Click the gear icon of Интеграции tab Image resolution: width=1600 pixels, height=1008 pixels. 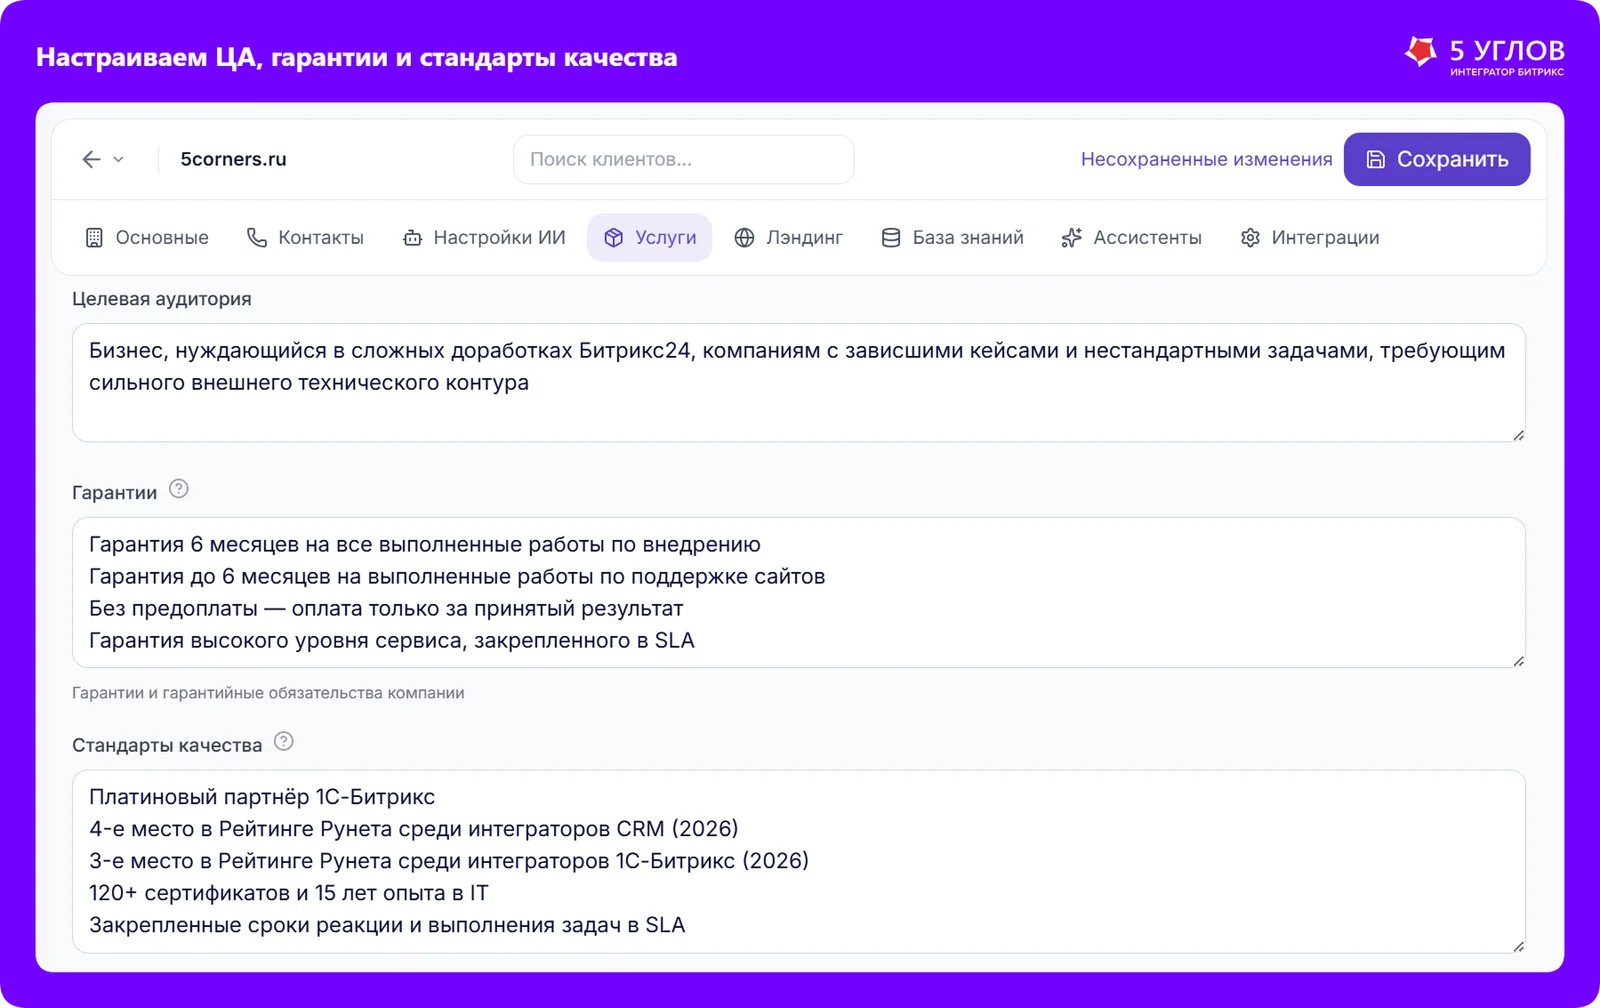1250,237
